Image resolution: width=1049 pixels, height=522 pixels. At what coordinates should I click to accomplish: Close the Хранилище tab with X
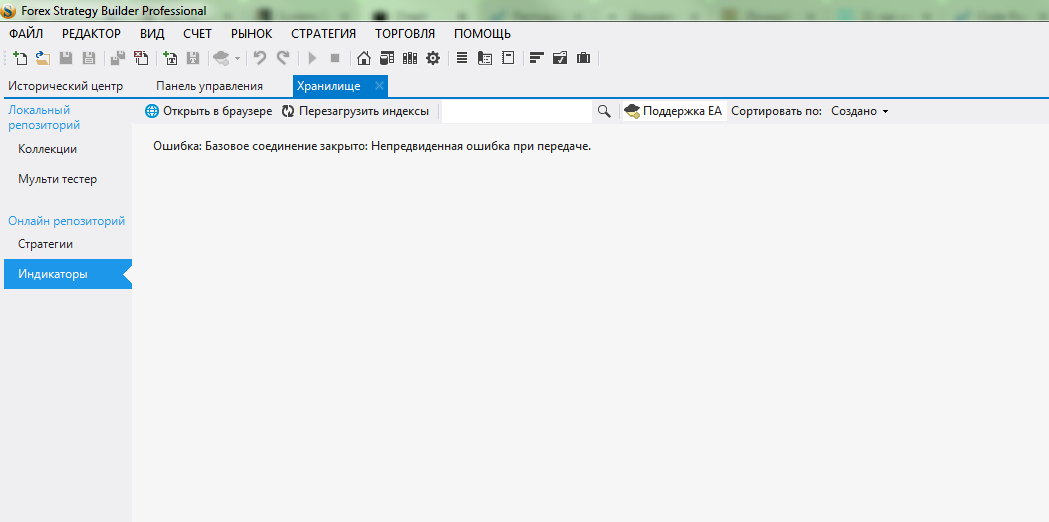379,86
